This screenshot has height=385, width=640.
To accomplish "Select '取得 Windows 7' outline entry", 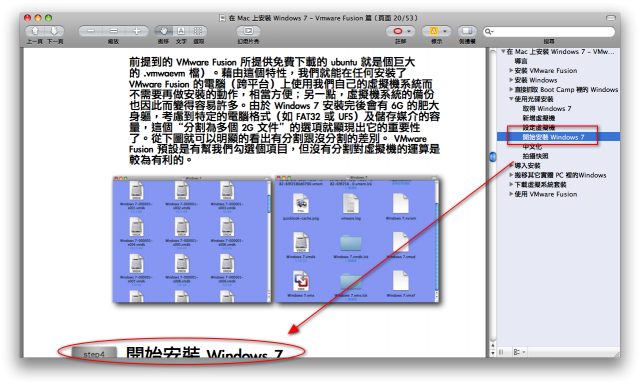I will [x=547, y=108].
